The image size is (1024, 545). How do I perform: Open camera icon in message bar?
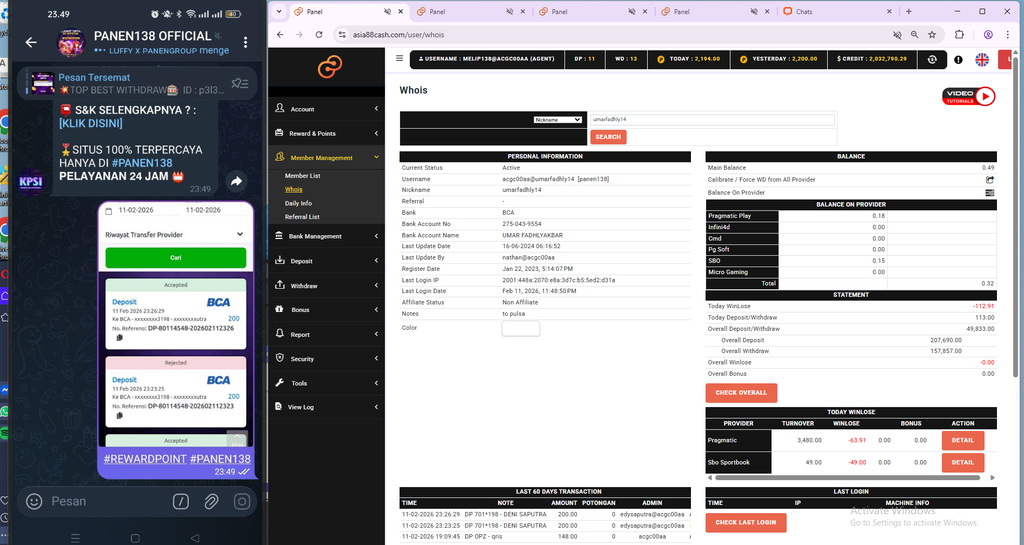[x=242, y=501]
